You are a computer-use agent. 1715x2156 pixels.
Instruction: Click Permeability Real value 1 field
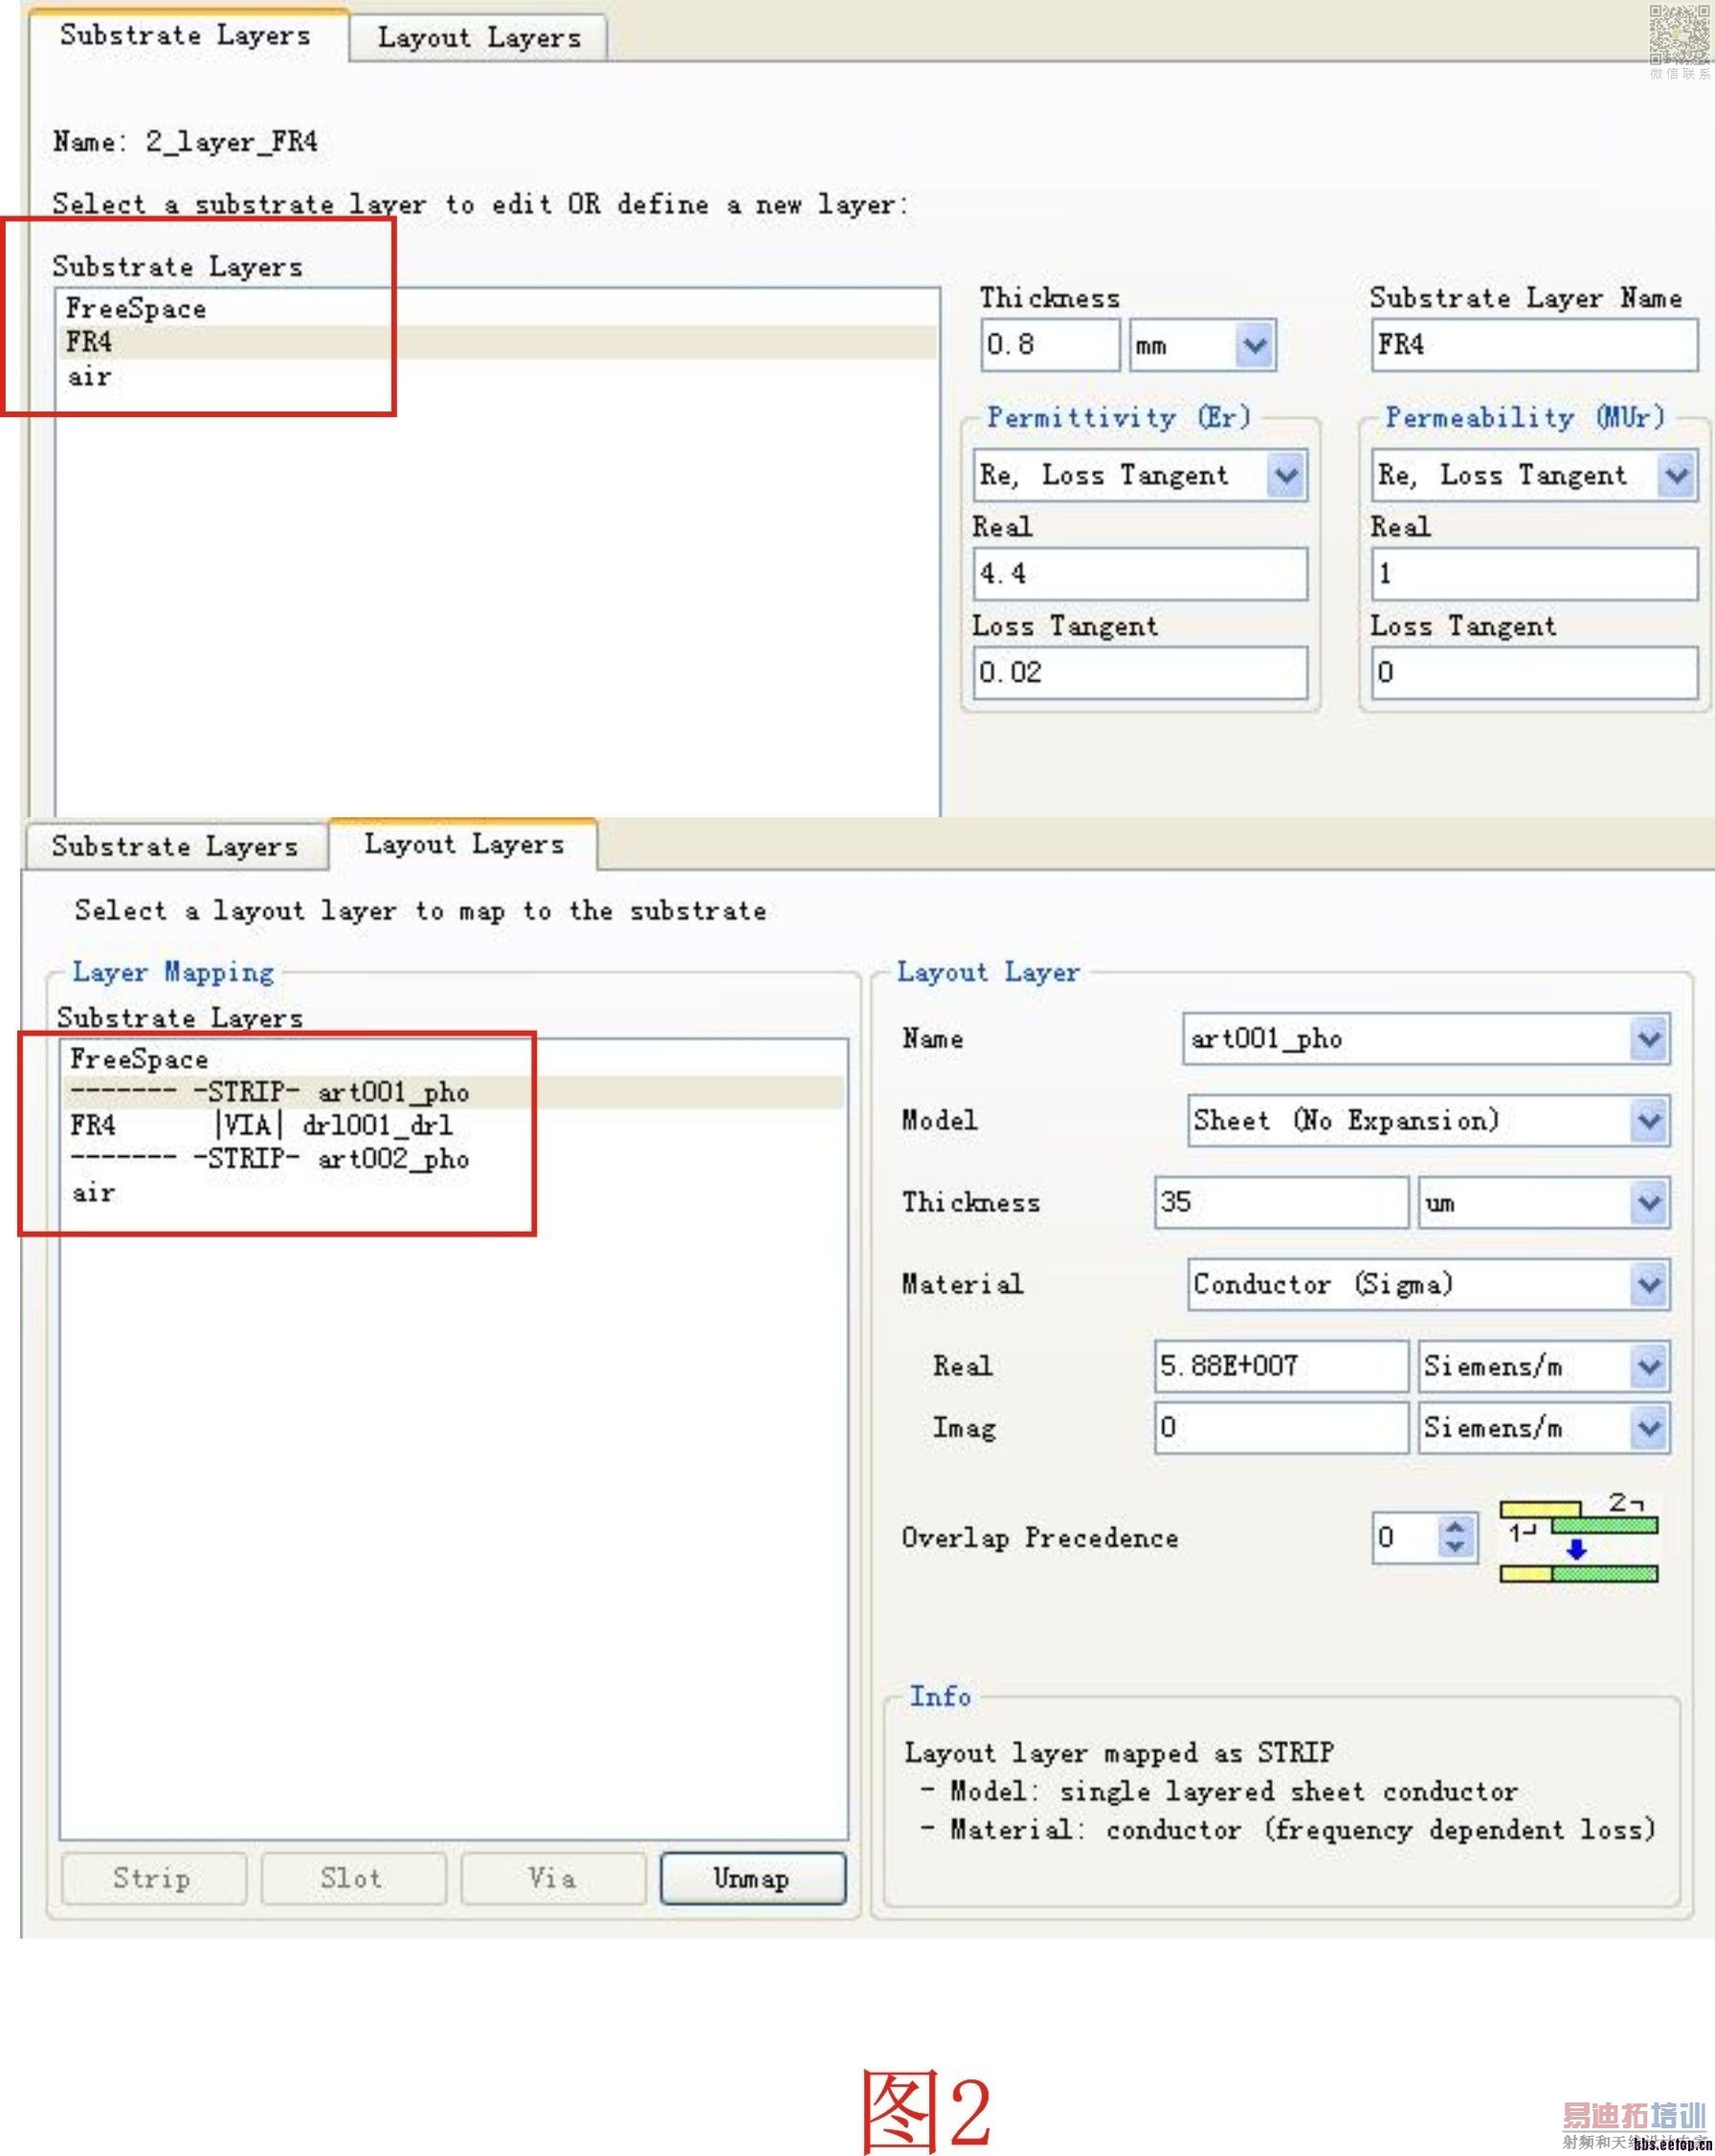tap(1534, 574)
